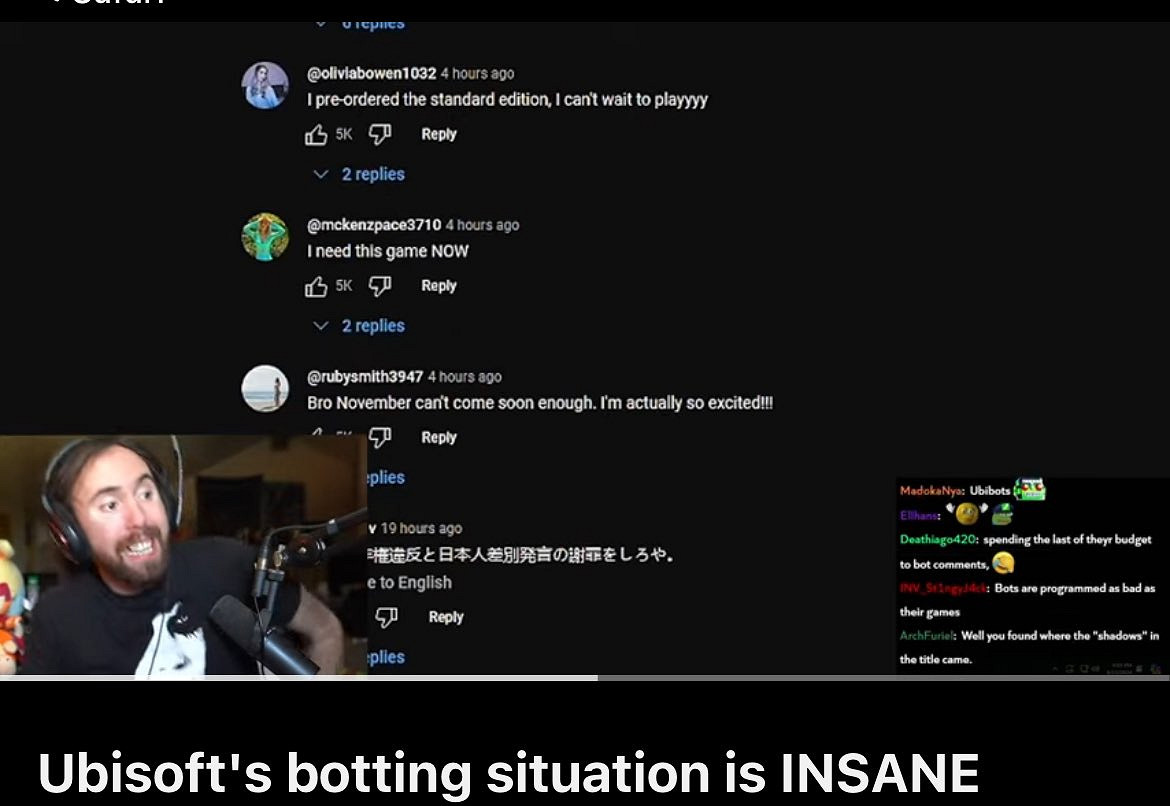Reply to the November excitement comment
The height and width of the screenshot is (806, 1170).
coord(439,437)
